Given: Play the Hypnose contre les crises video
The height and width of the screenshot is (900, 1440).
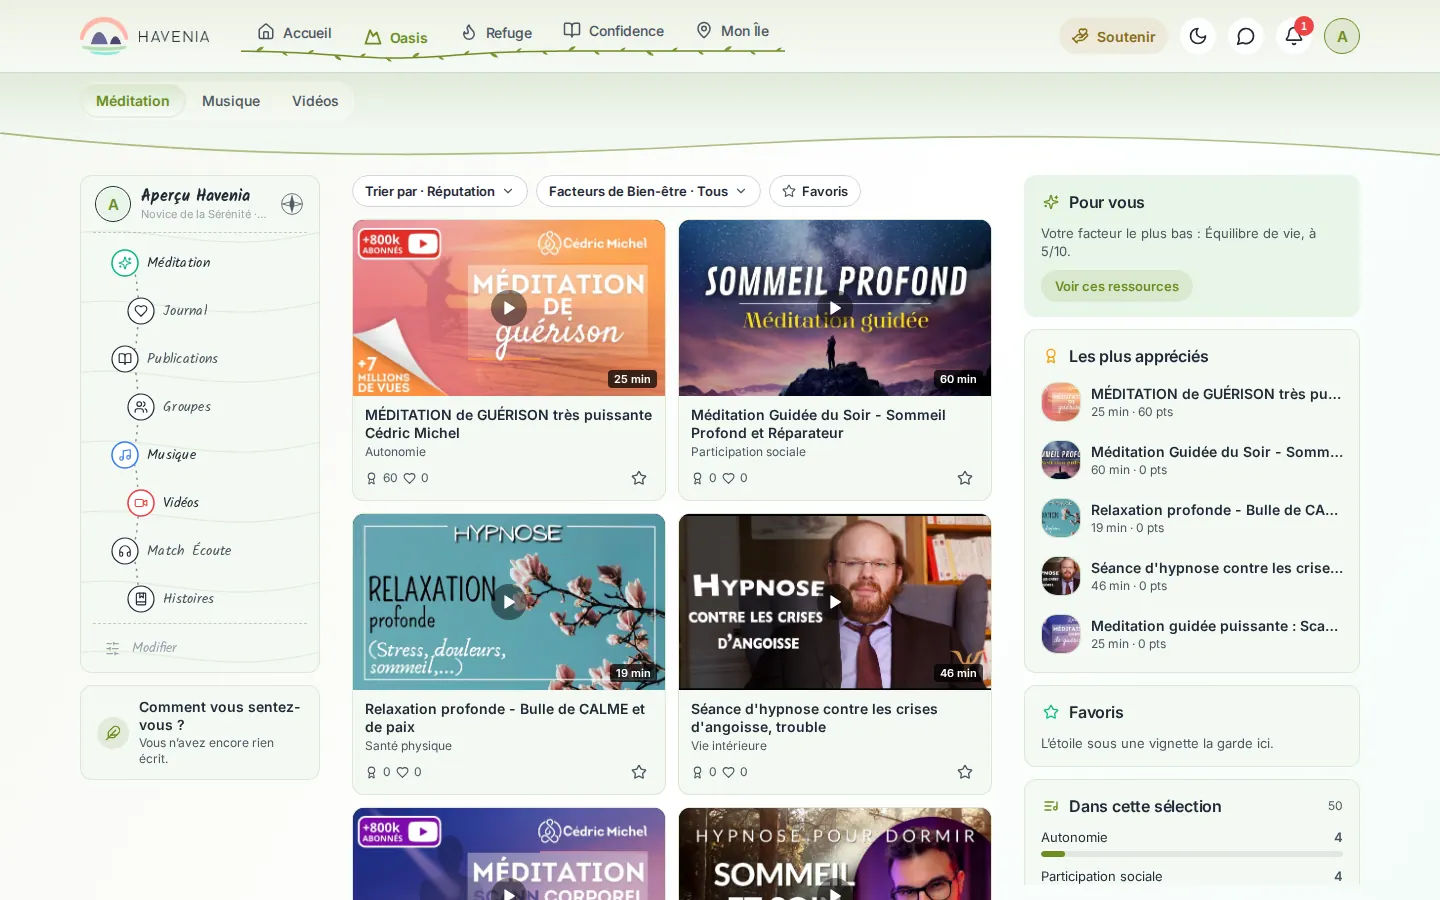Looking at the screenshot, I should coord(835,602).
